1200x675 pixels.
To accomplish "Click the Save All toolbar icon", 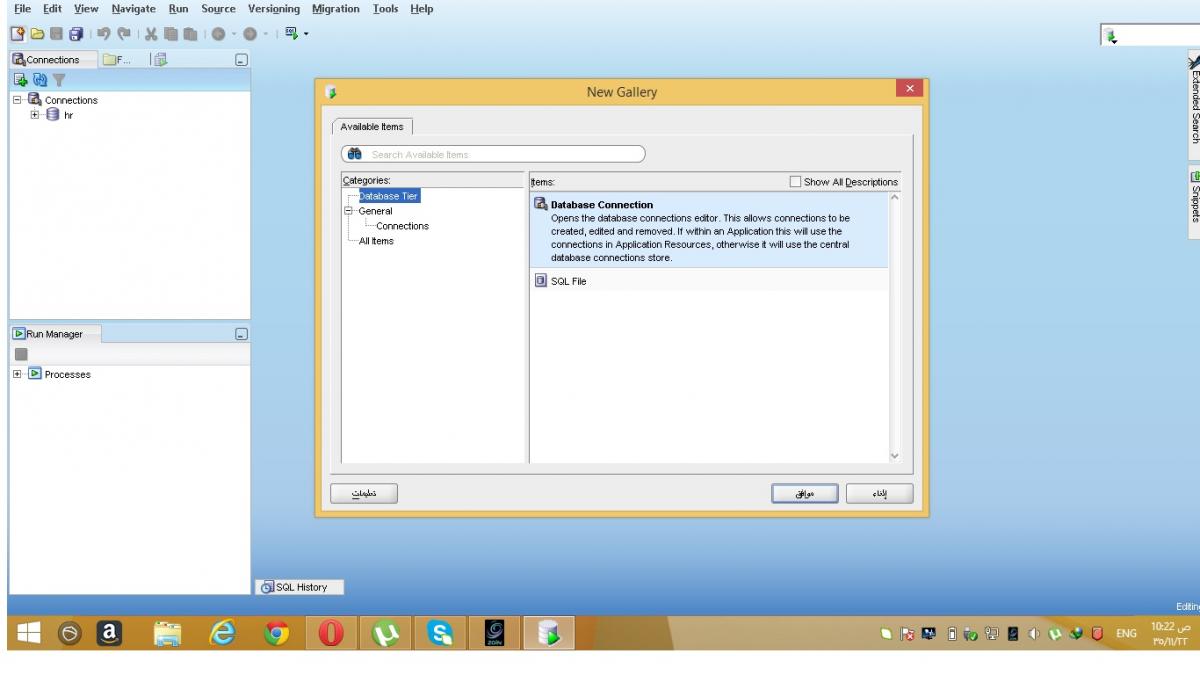I will pos(75,34).
